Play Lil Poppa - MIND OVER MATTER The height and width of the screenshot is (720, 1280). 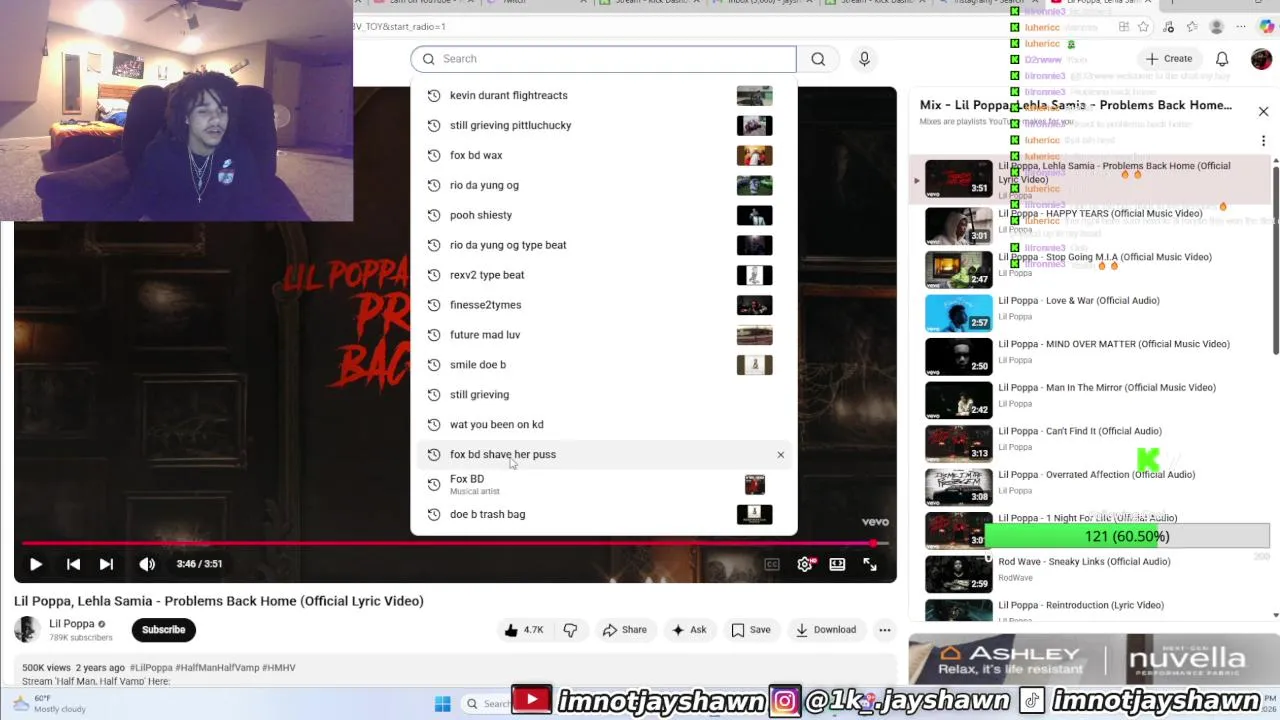click(x=1090, y=356)
